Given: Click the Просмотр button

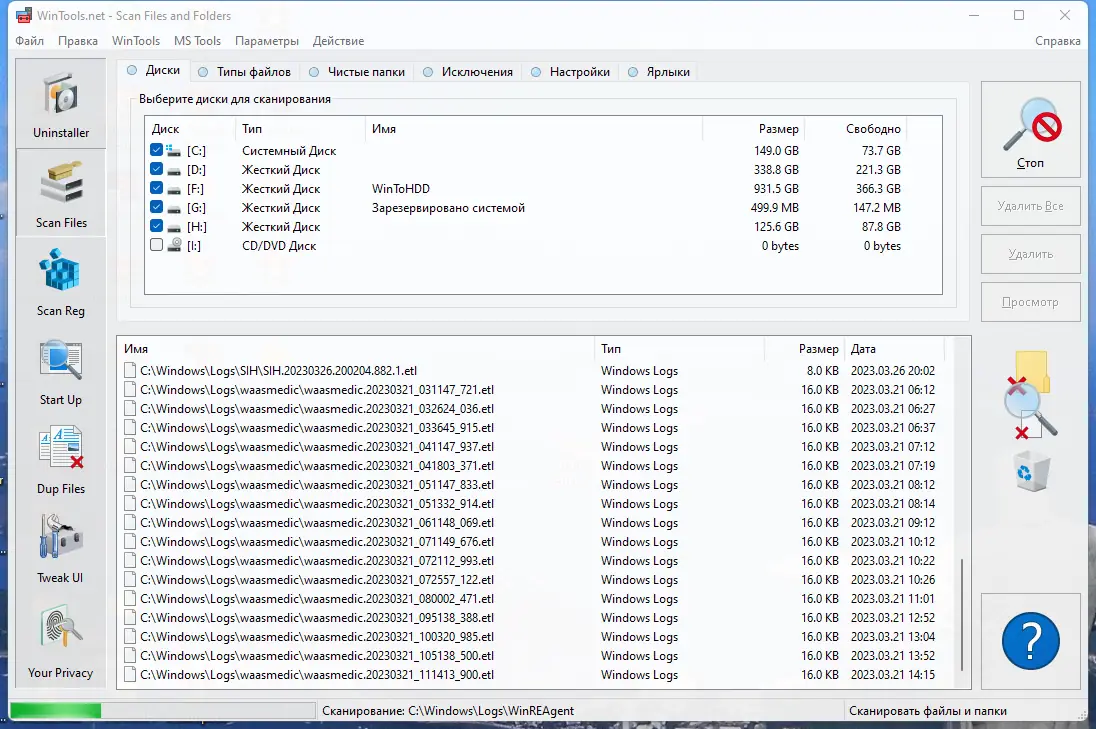Looking at the screenshot, I should click(x=1030, y=302).
